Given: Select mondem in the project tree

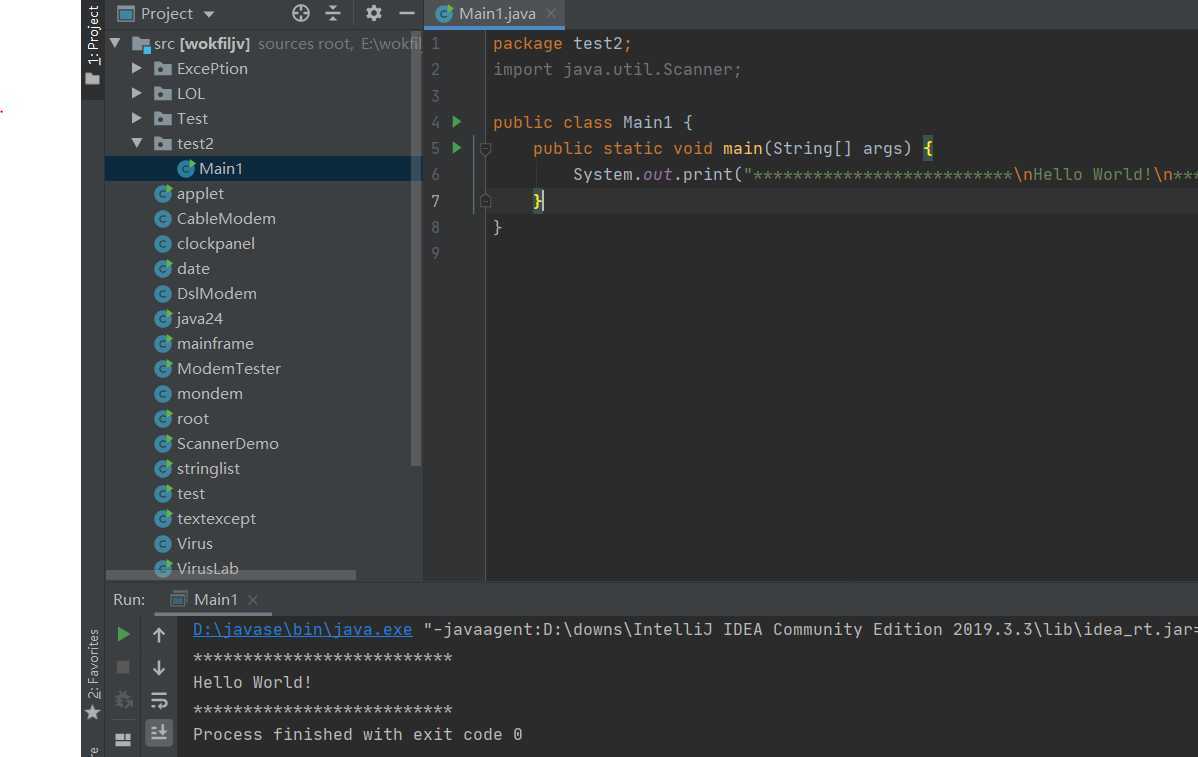Looking at the screenshot, I should click(209, 393).
